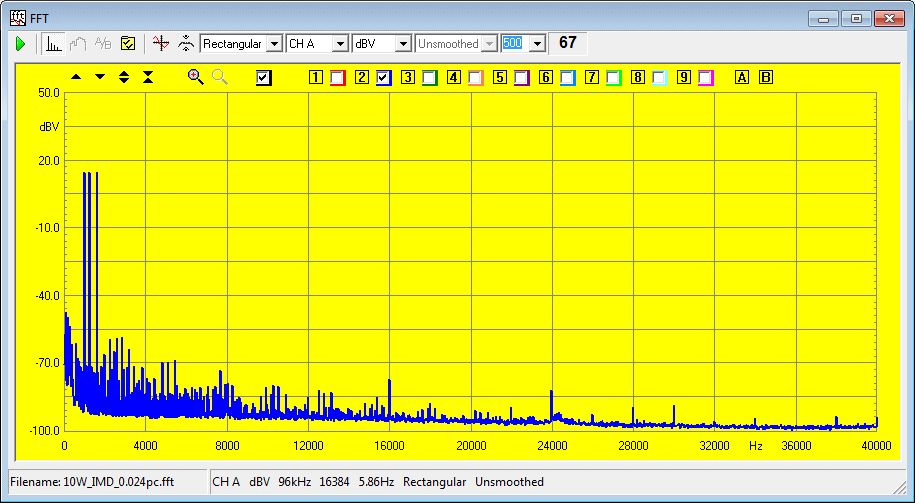Screen dimensions: 915x503
Task: Enable the cyan trace 8 checkbox
Action: click(x=660, y=78)
